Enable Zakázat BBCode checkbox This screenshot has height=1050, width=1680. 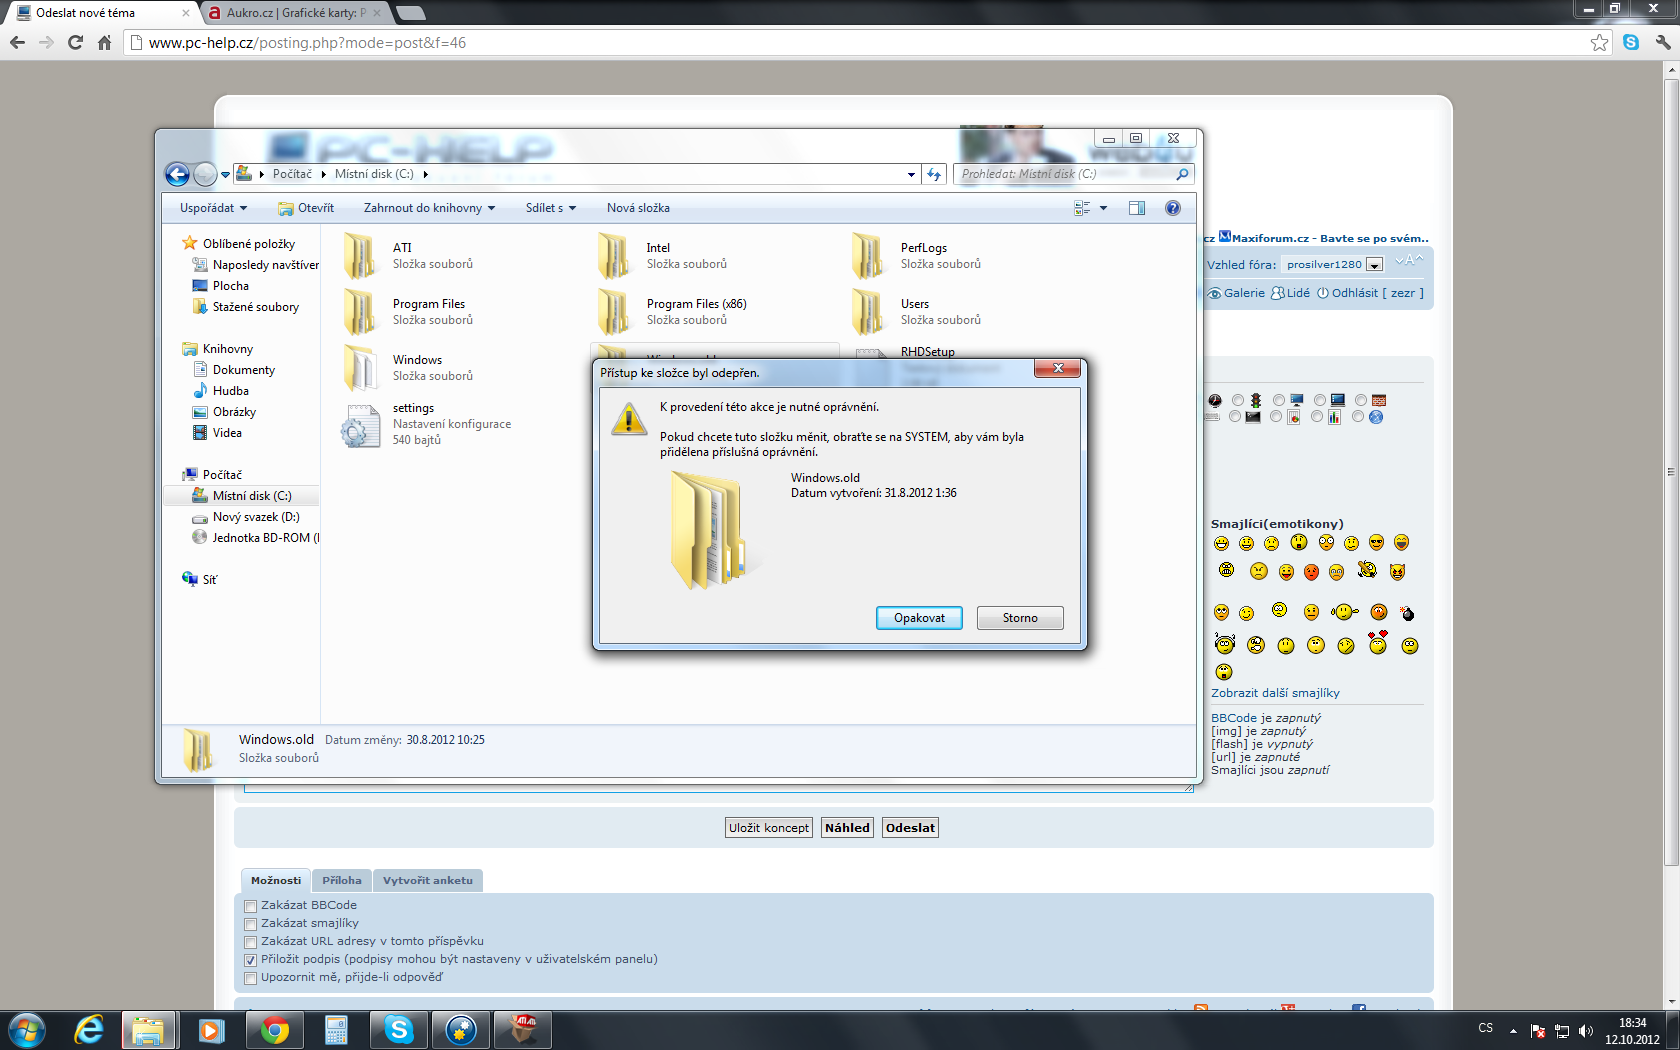coord(251,906)
